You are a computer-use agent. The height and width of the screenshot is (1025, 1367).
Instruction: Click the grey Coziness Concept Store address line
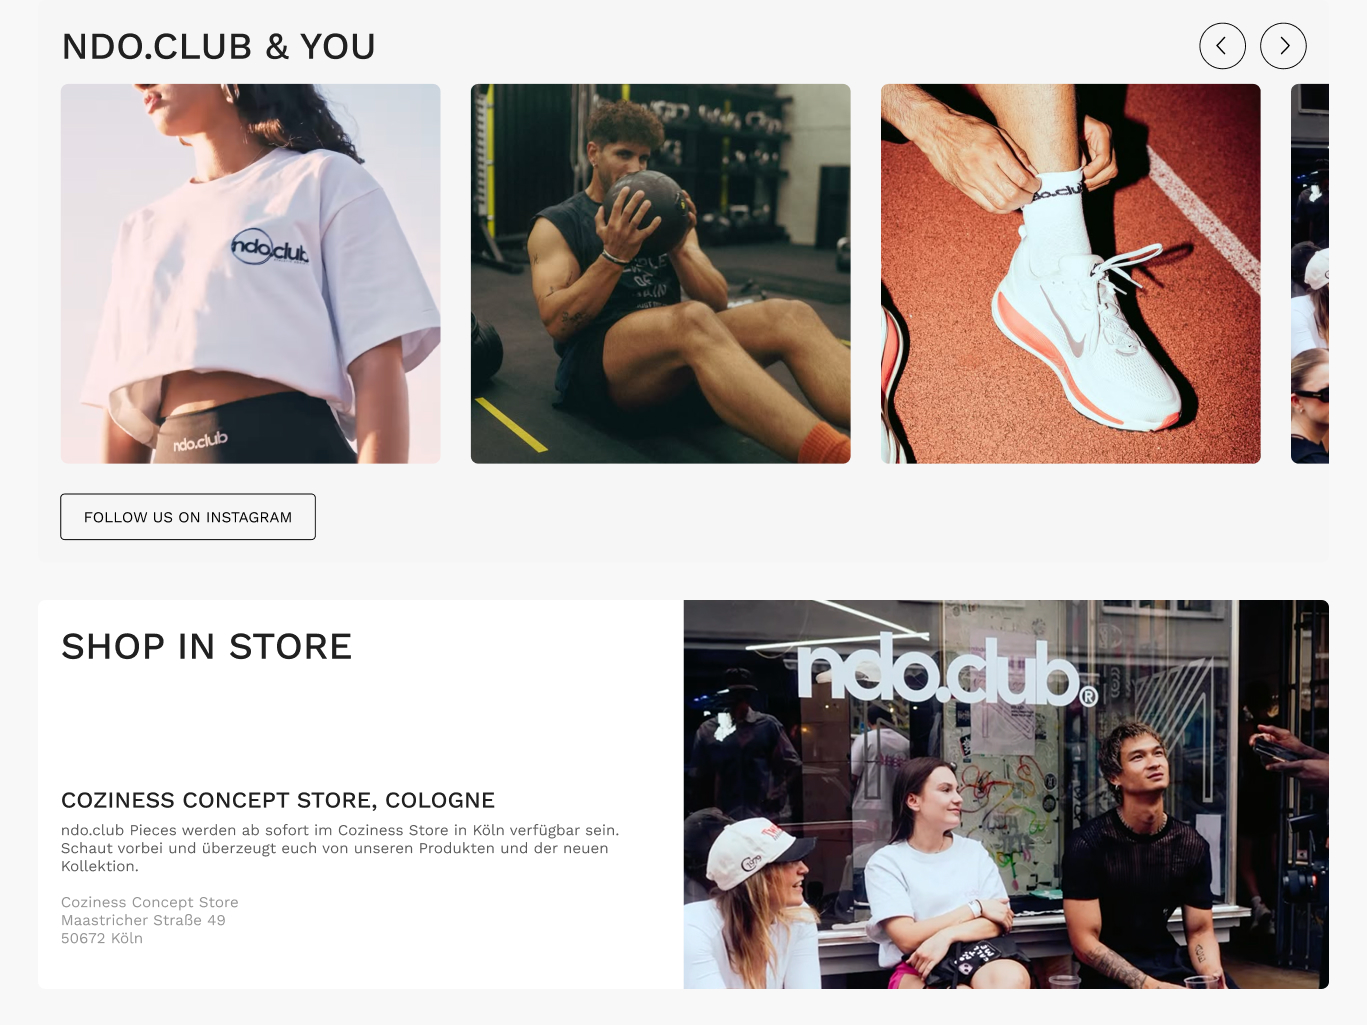pyautogui.click(x=150, y=902)
